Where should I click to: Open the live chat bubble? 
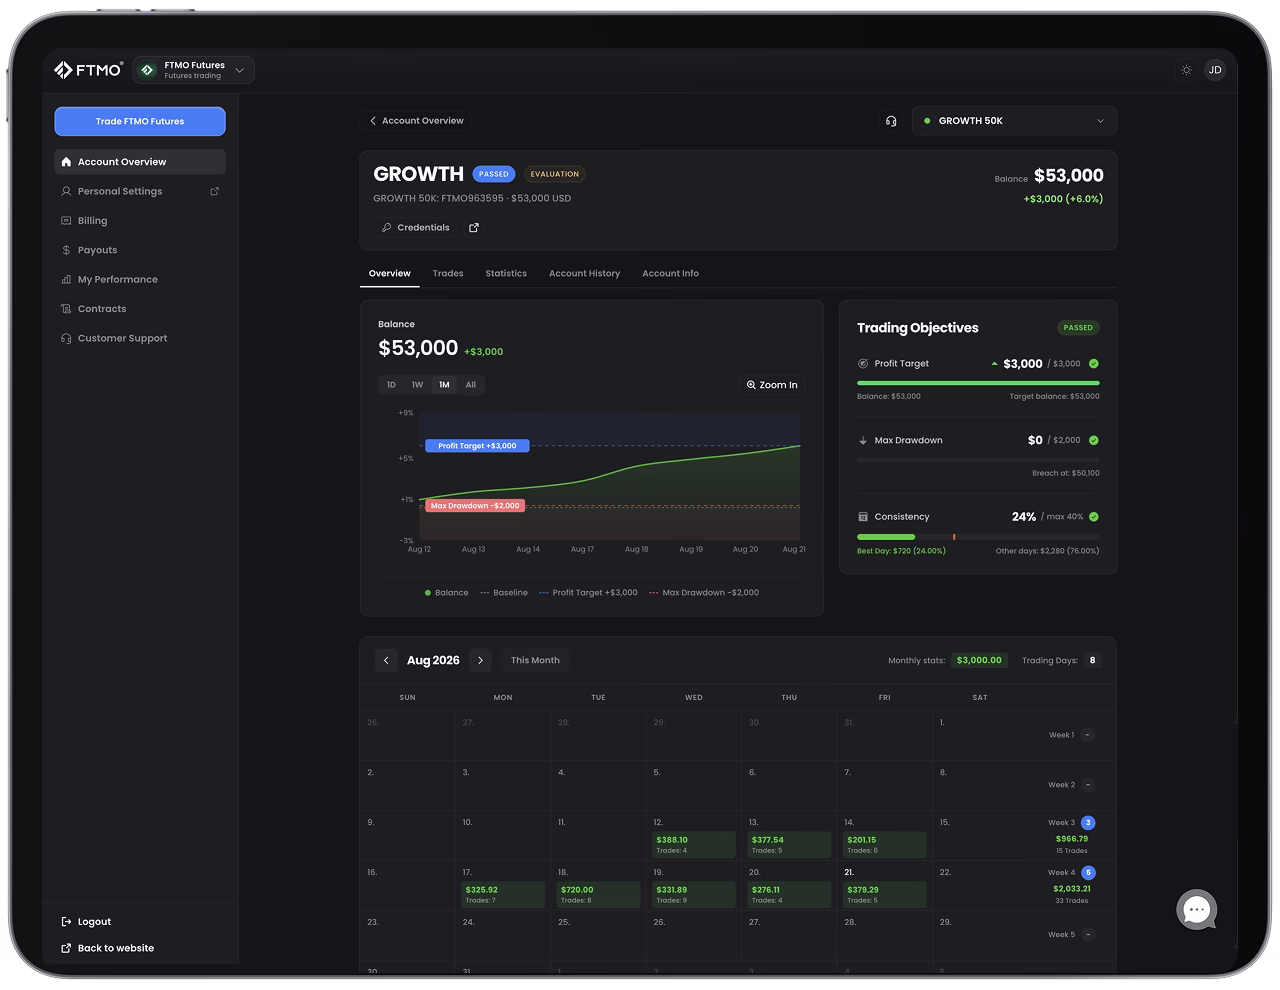1197,910
